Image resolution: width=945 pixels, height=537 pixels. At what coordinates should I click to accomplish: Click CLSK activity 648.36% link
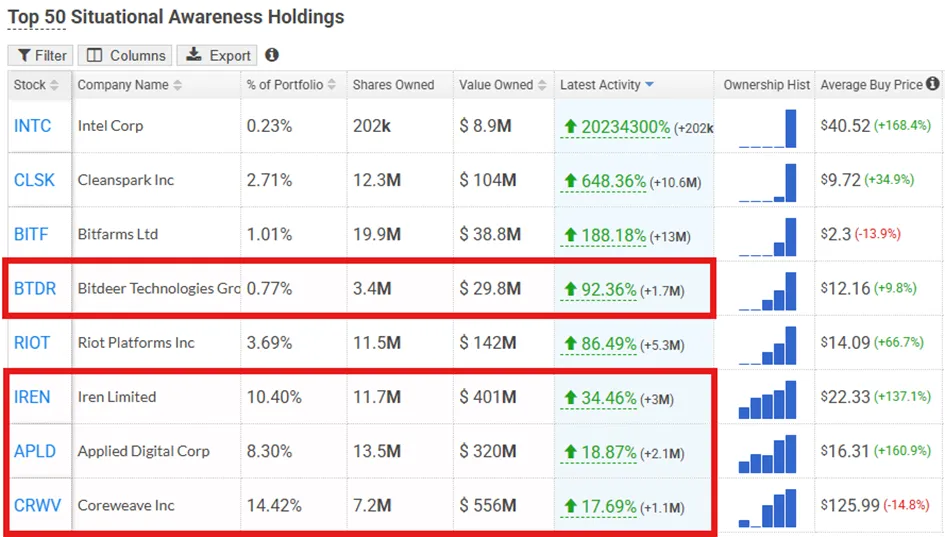604,181
